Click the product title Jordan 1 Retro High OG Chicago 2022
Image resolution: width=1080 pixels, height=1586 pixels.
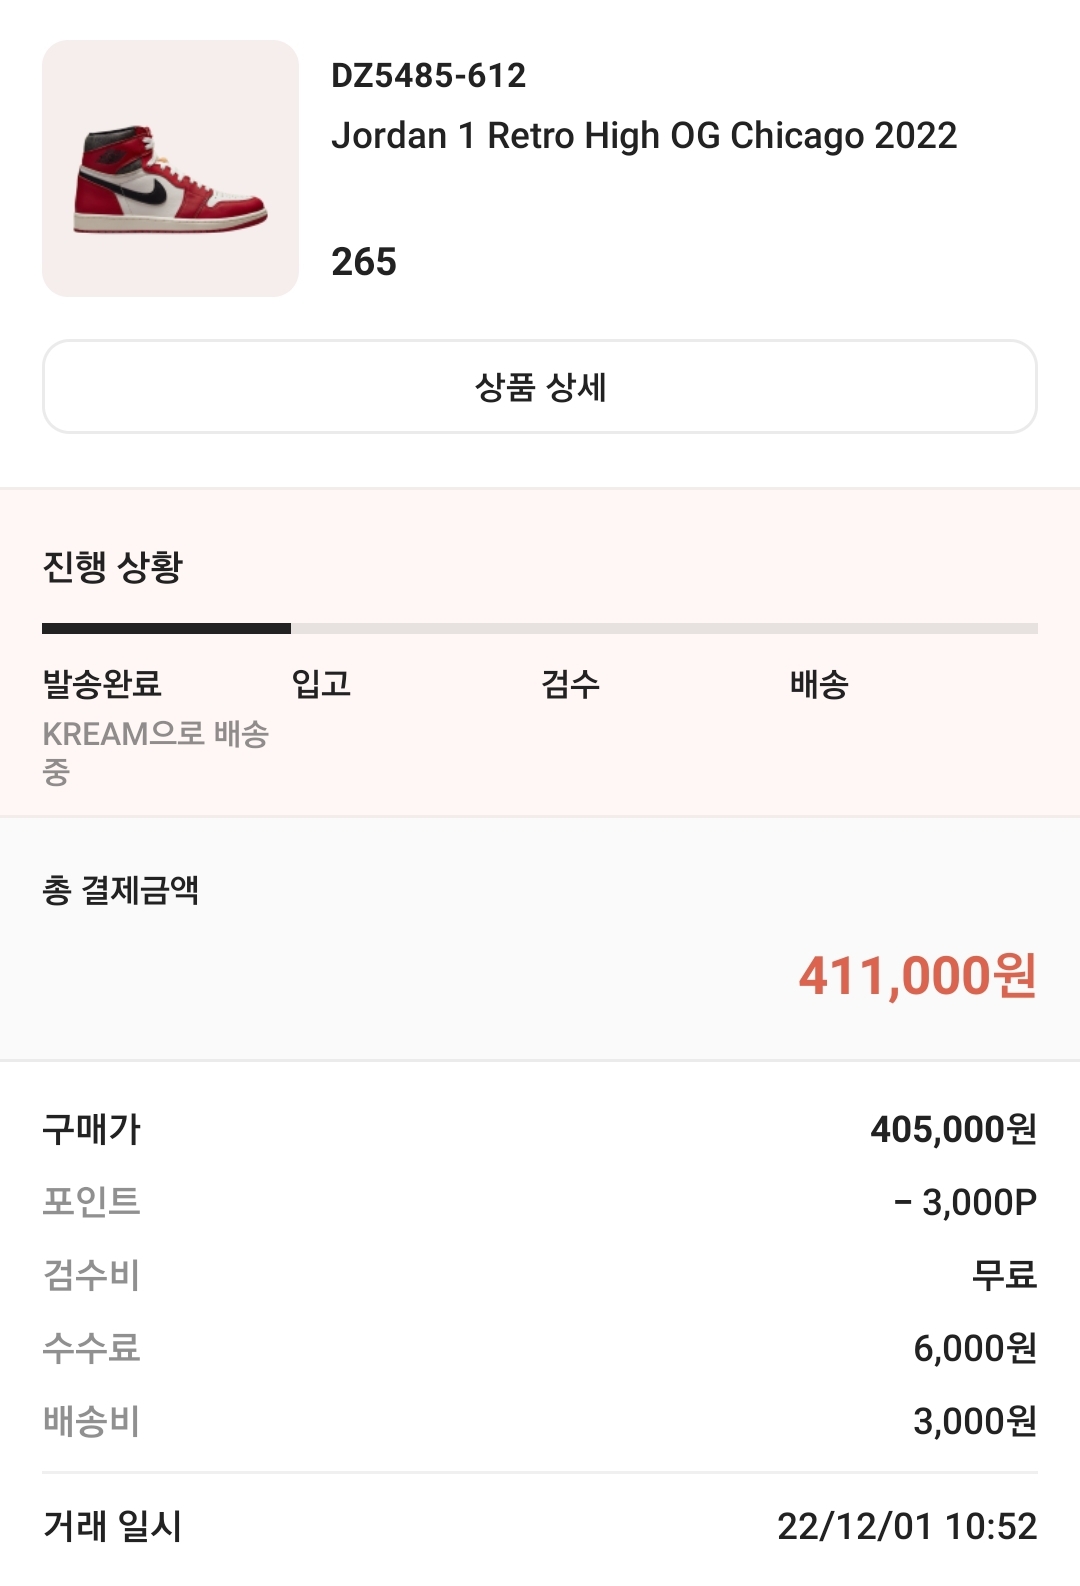(644, 136)
